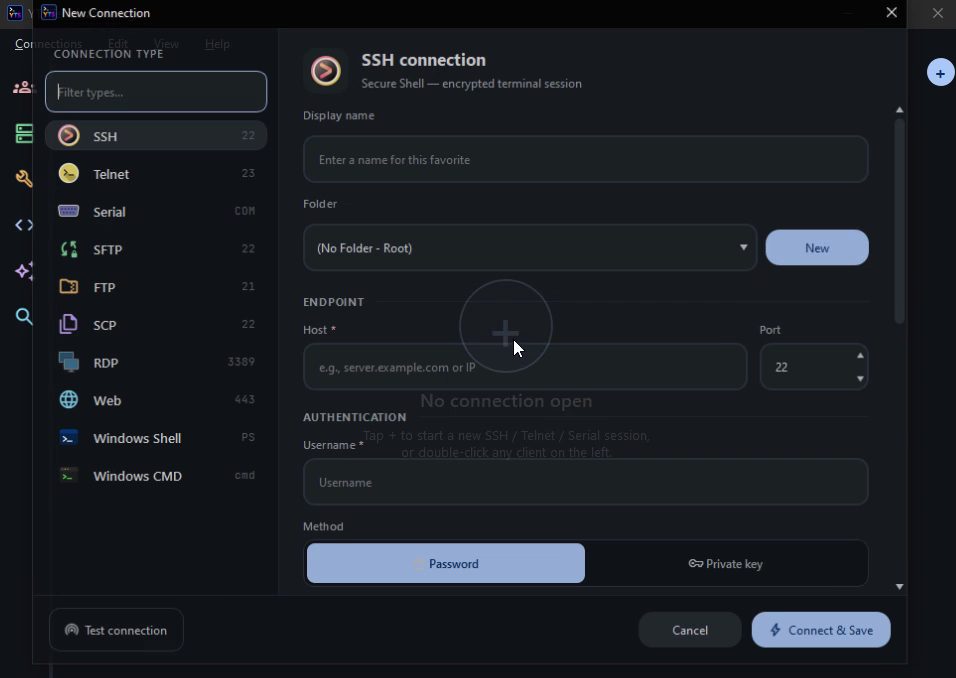Select Windows CMD row
The image size is (956, 678).
click(x=156, y=476)
